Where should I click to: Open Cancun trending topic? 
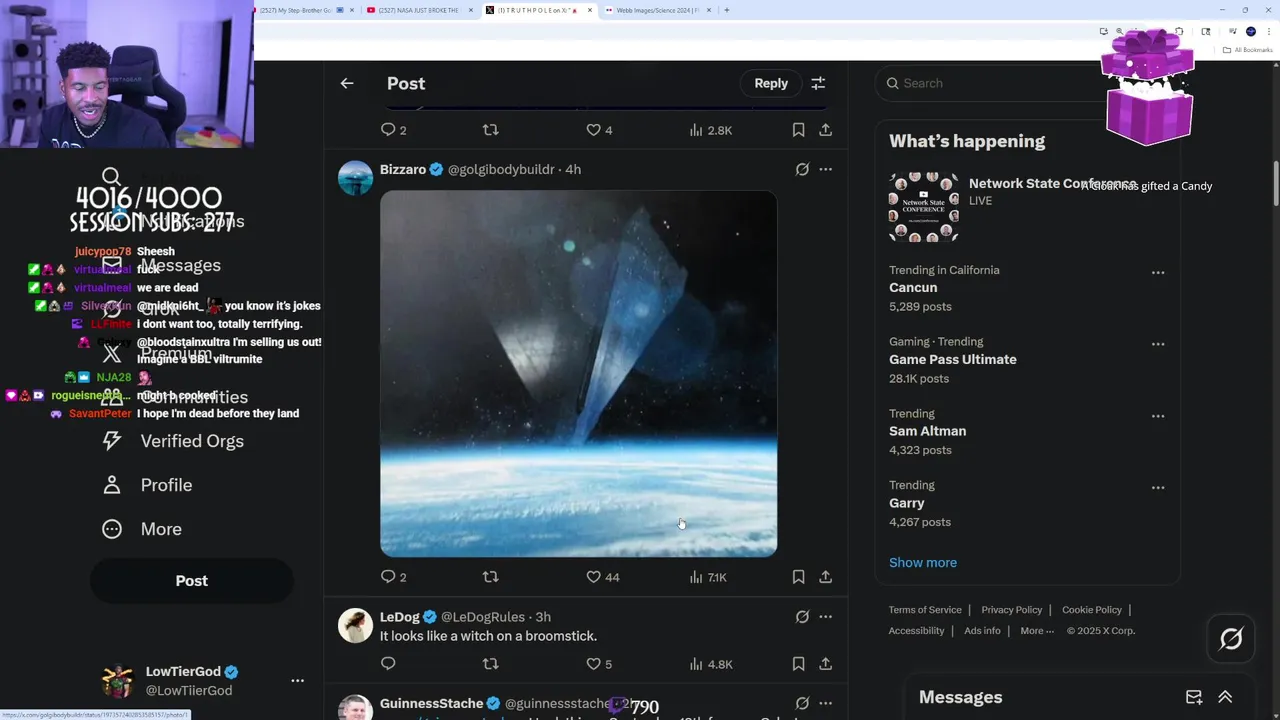(913, 287)
